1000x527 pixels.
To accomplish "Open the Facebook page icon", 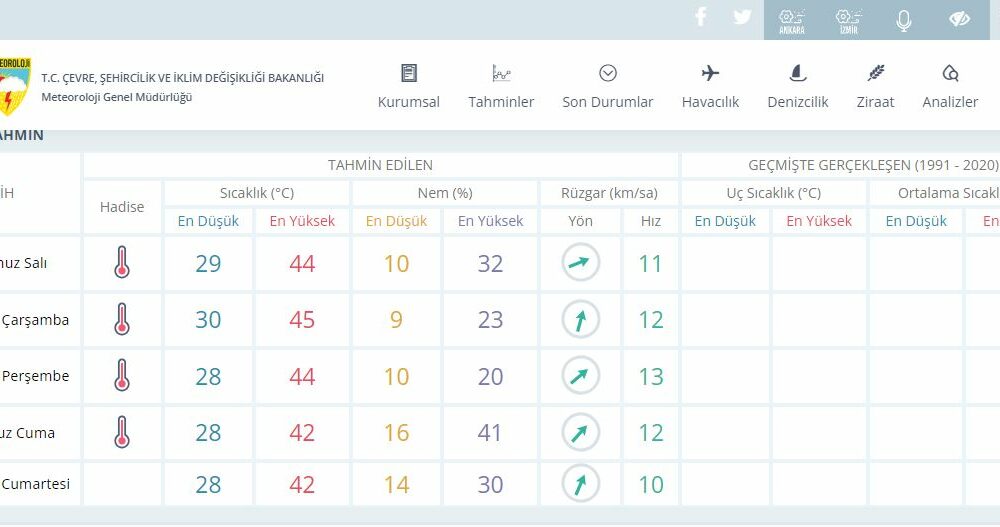I will point(700,17).
